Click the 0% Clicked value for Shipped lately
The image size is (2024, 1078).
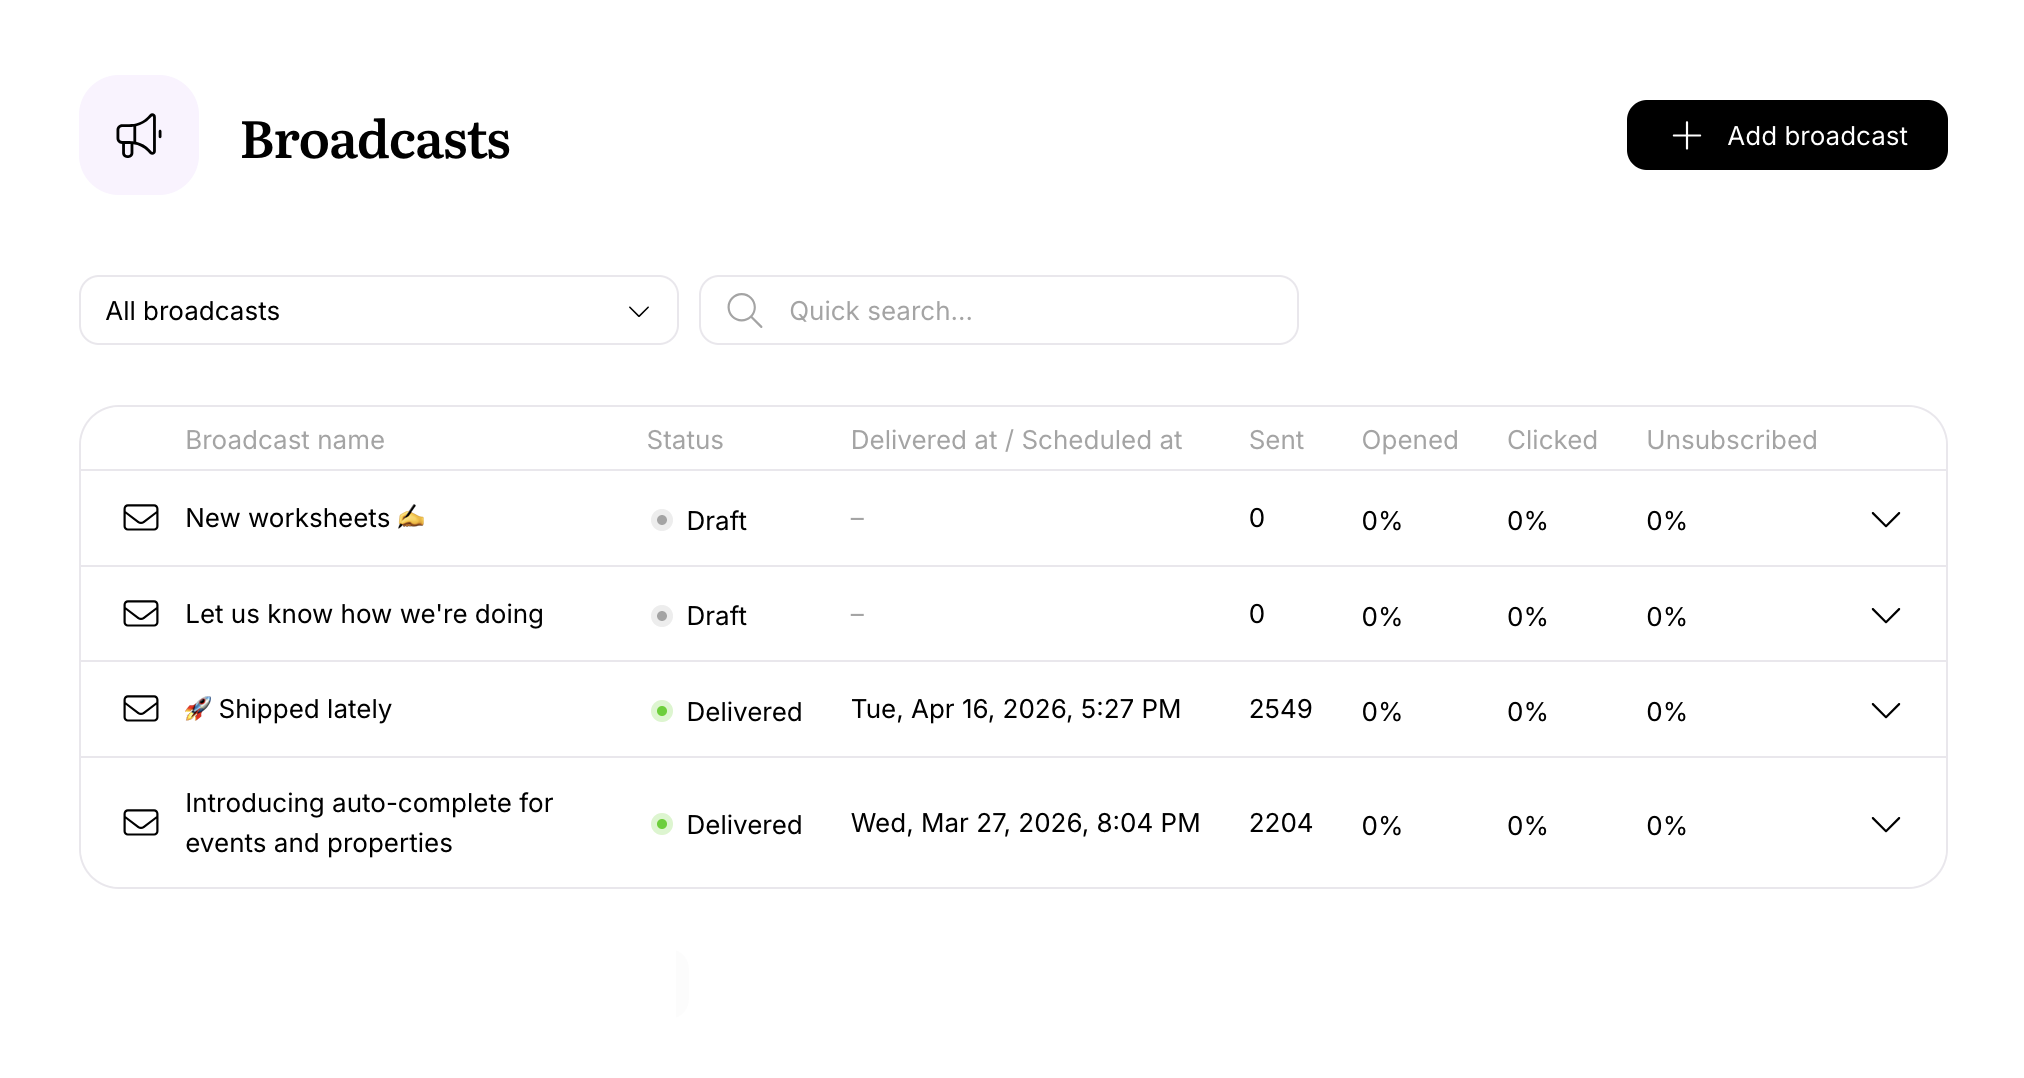[1527, 711]
